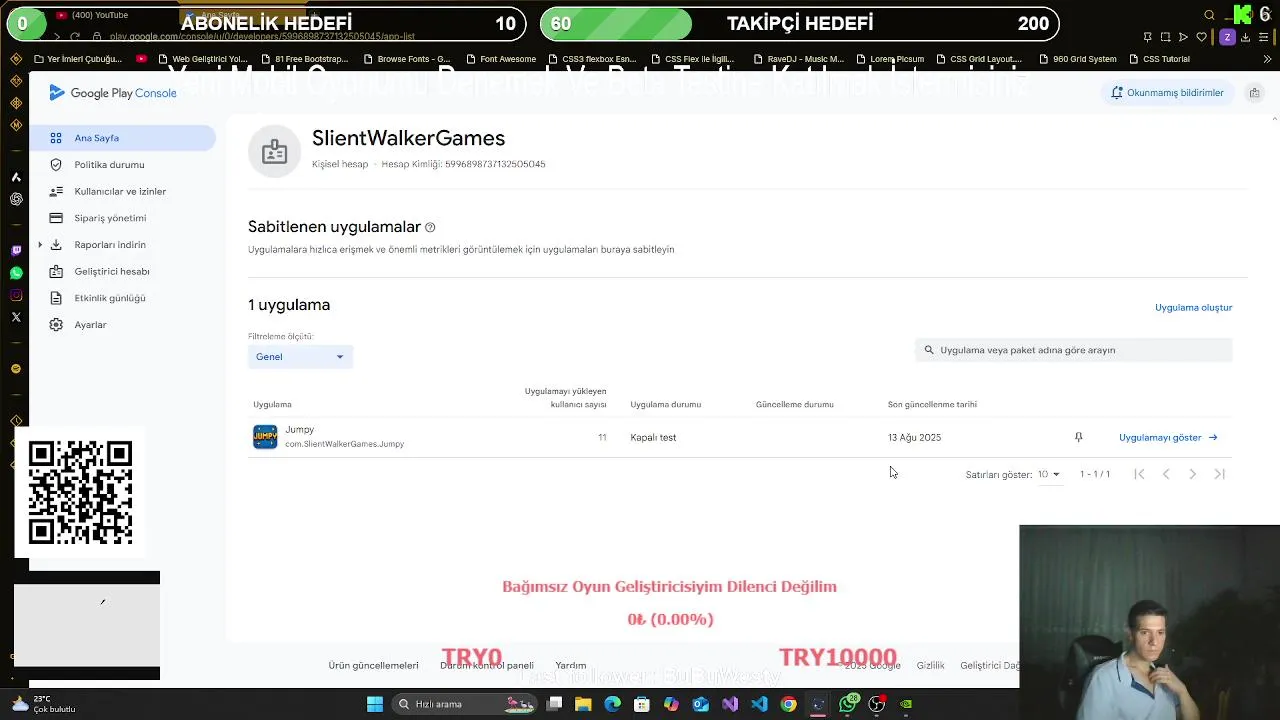Click 13 Ağu 2025 date cell
Viewport: 1280px width, 720px height.
pos(914,437)
